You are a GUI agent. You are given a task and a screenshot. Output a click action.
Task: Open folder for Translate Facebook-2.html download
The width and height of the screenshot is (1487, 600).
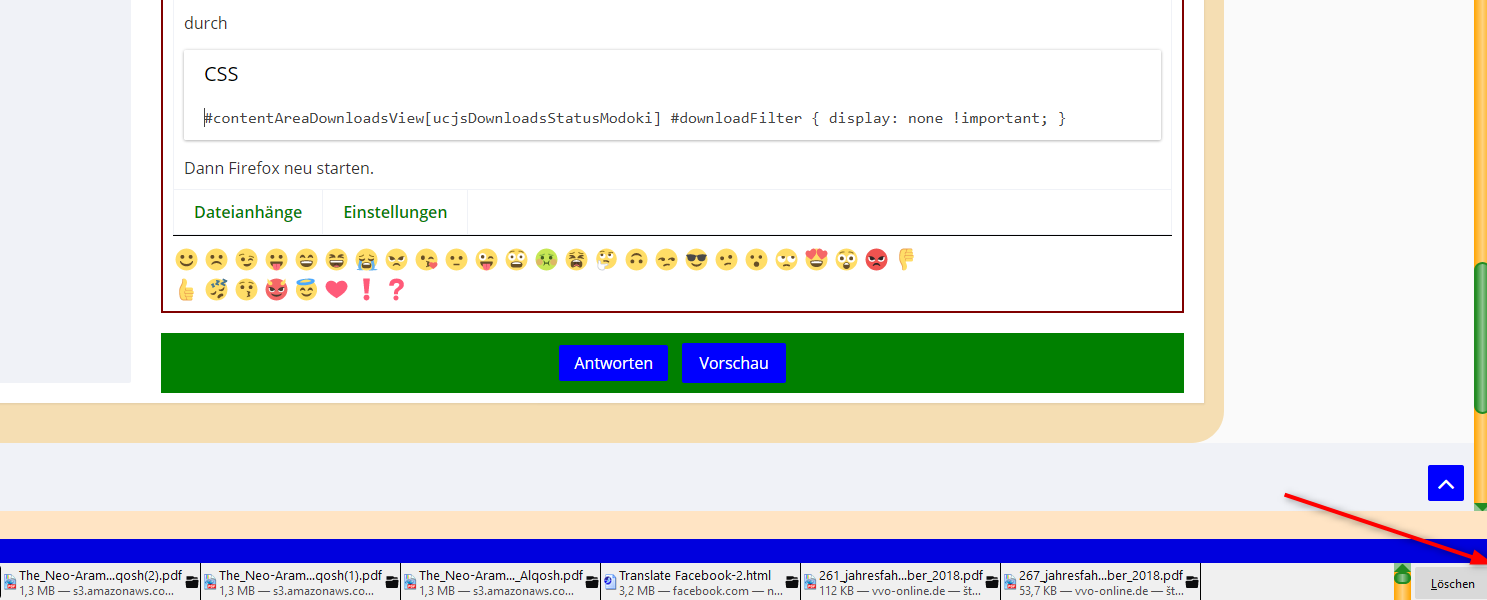[x=792, y=582]
